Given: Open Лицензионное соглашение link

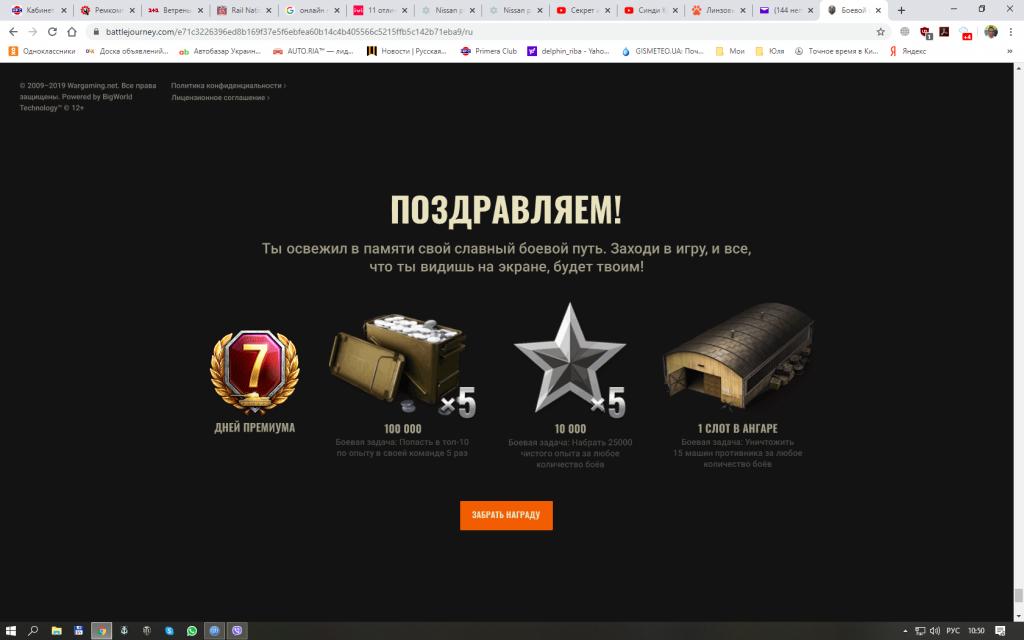Looking at the screenshot, I should 220,97.
